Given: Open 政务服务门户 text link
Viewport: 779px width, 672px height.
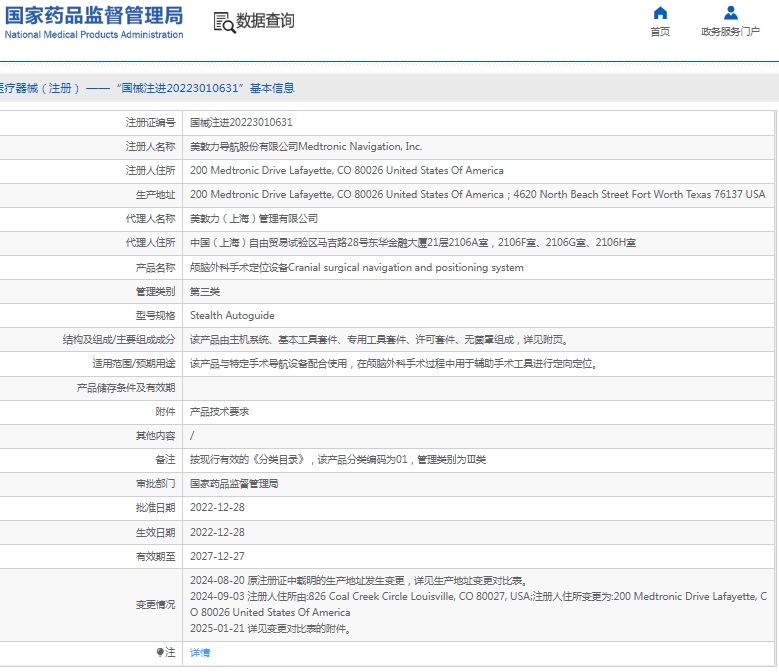Looking at the screenshot, I should [730, 32].
